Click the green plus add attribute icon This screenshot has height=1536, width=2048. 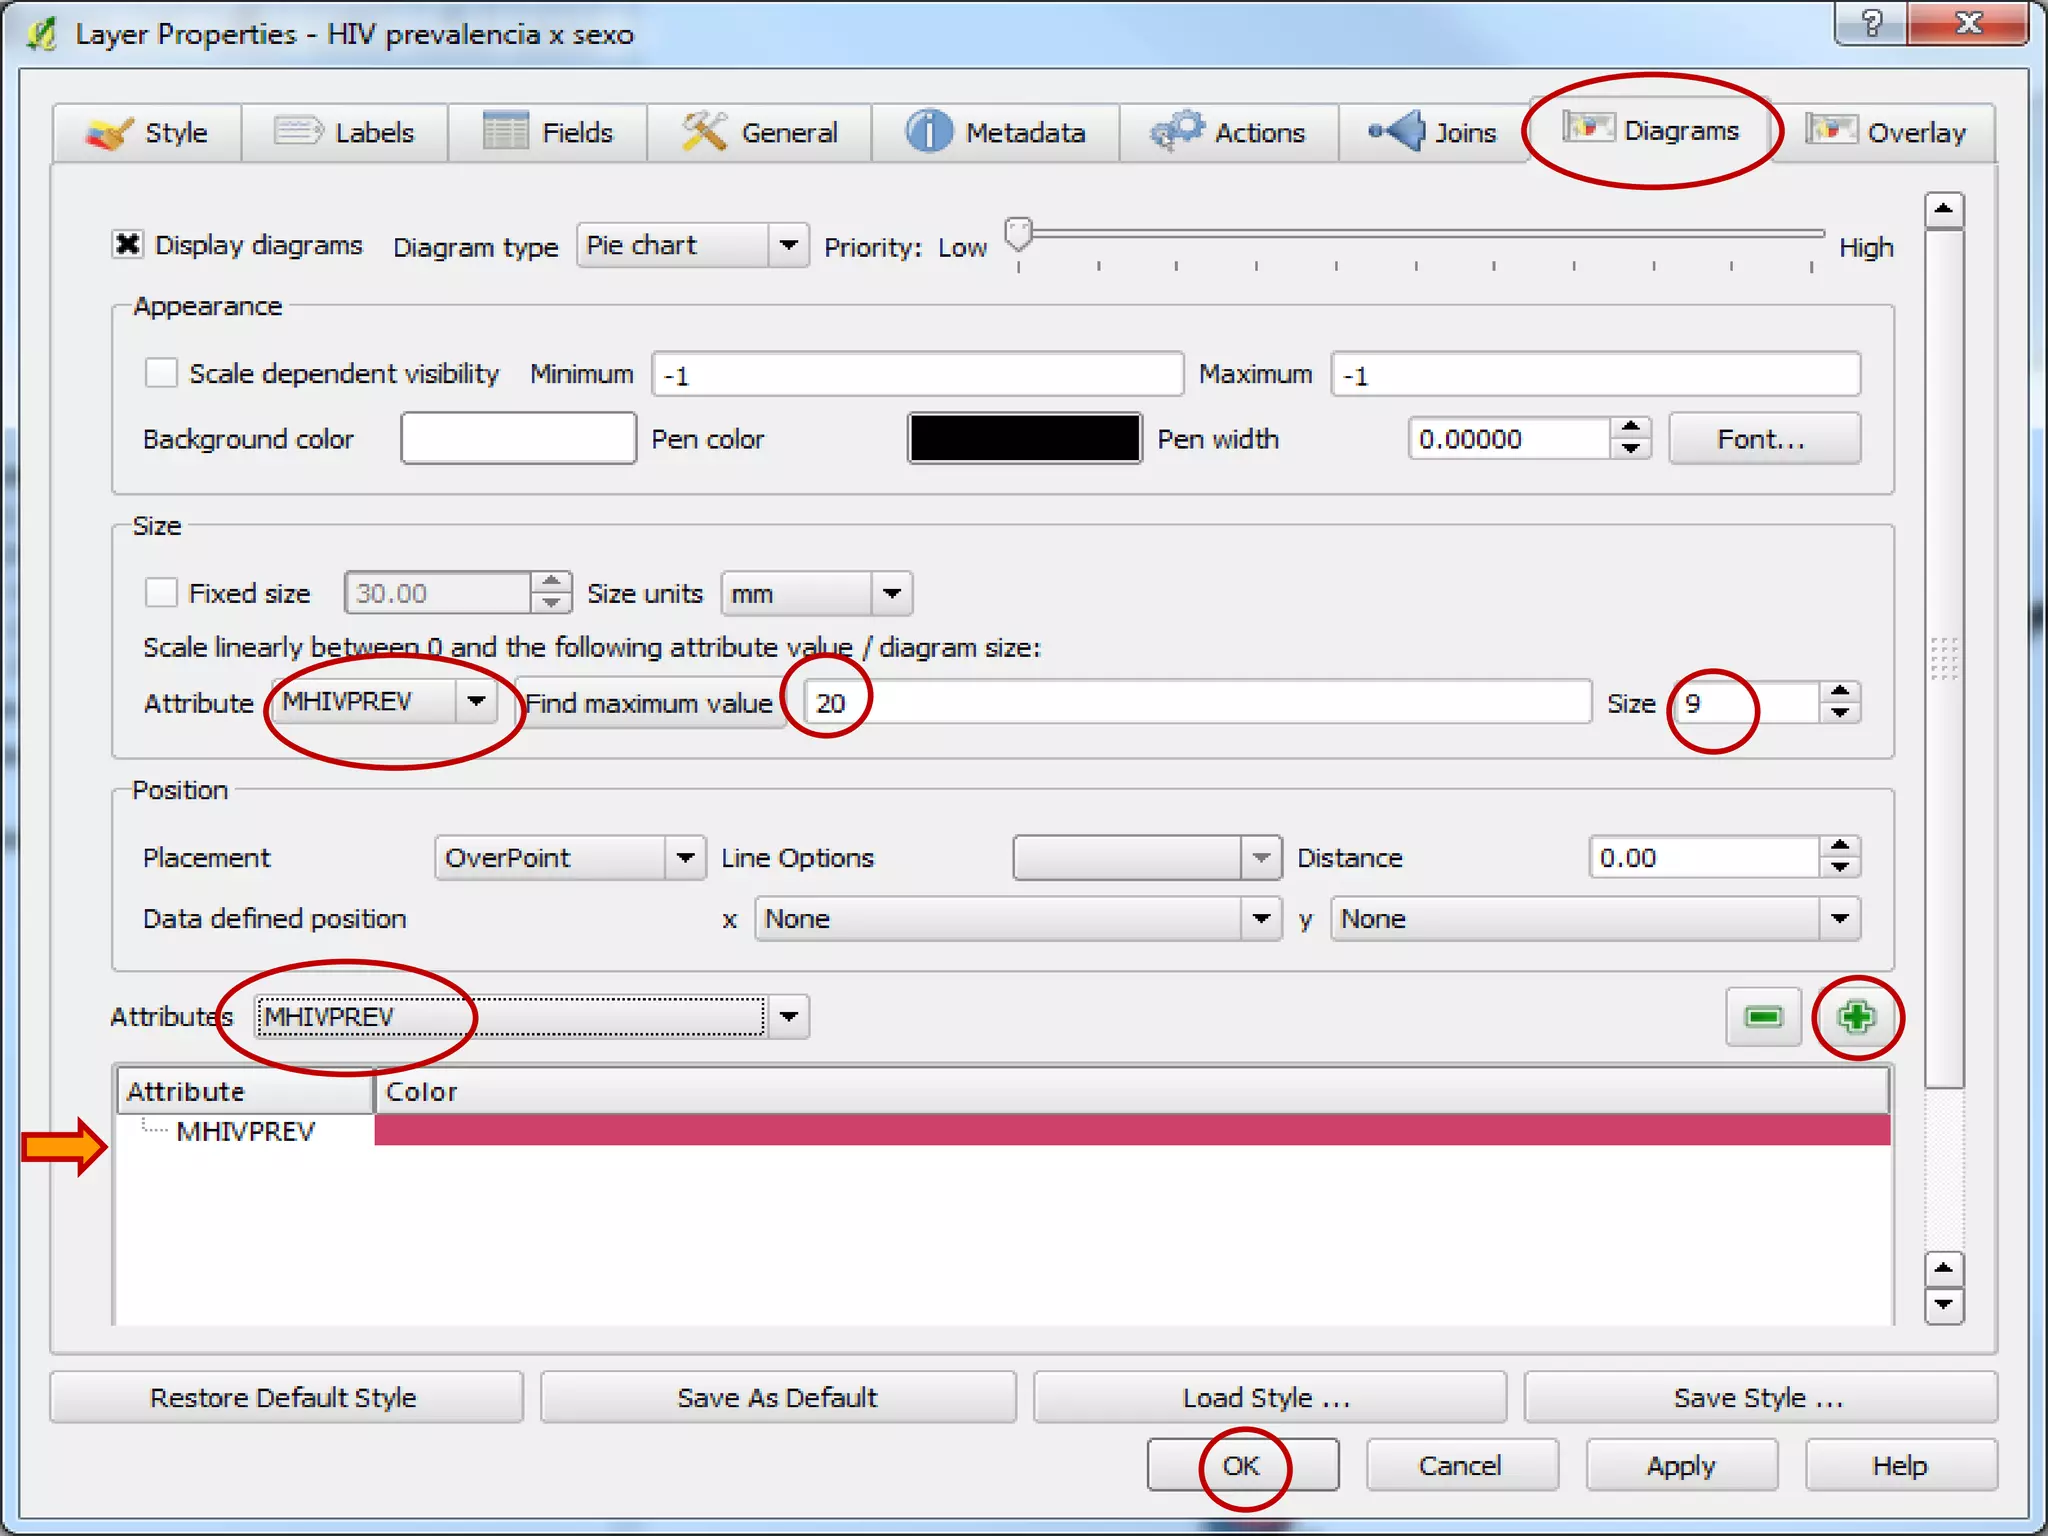[1856, 1017]
